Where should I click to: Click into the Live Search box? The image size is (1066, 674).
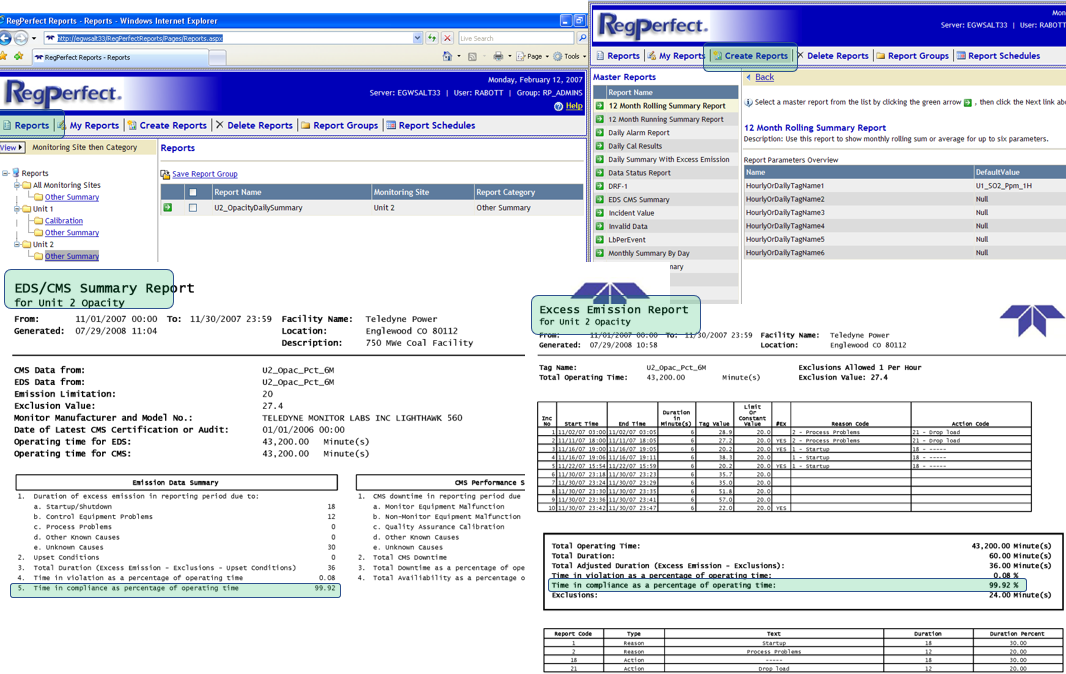tap(514, 38)
